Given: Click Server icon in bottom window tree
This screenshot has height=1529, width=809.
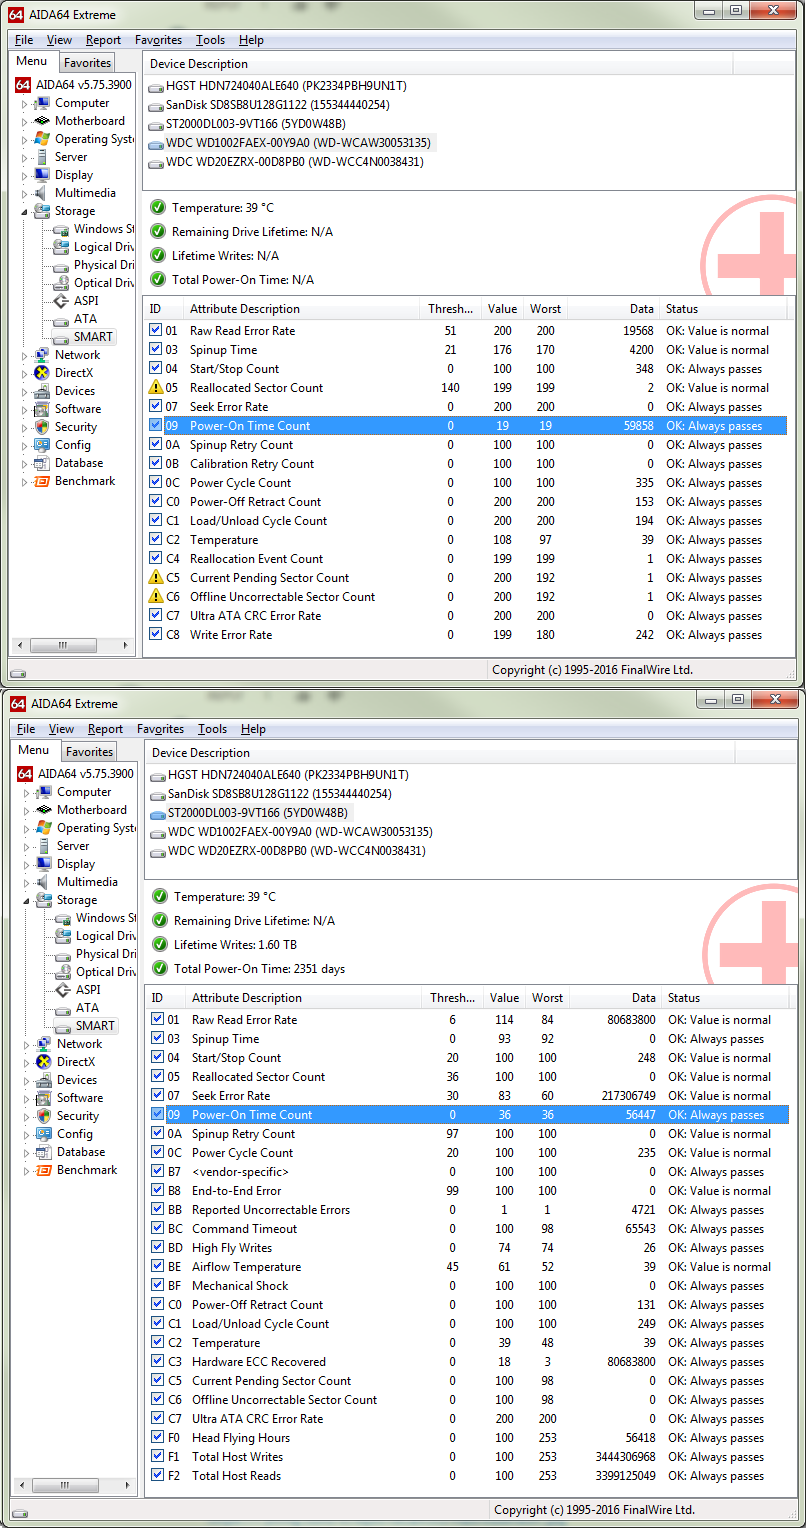Looking at the screenshot, I should pyautogui.click(x=44, y=846).
